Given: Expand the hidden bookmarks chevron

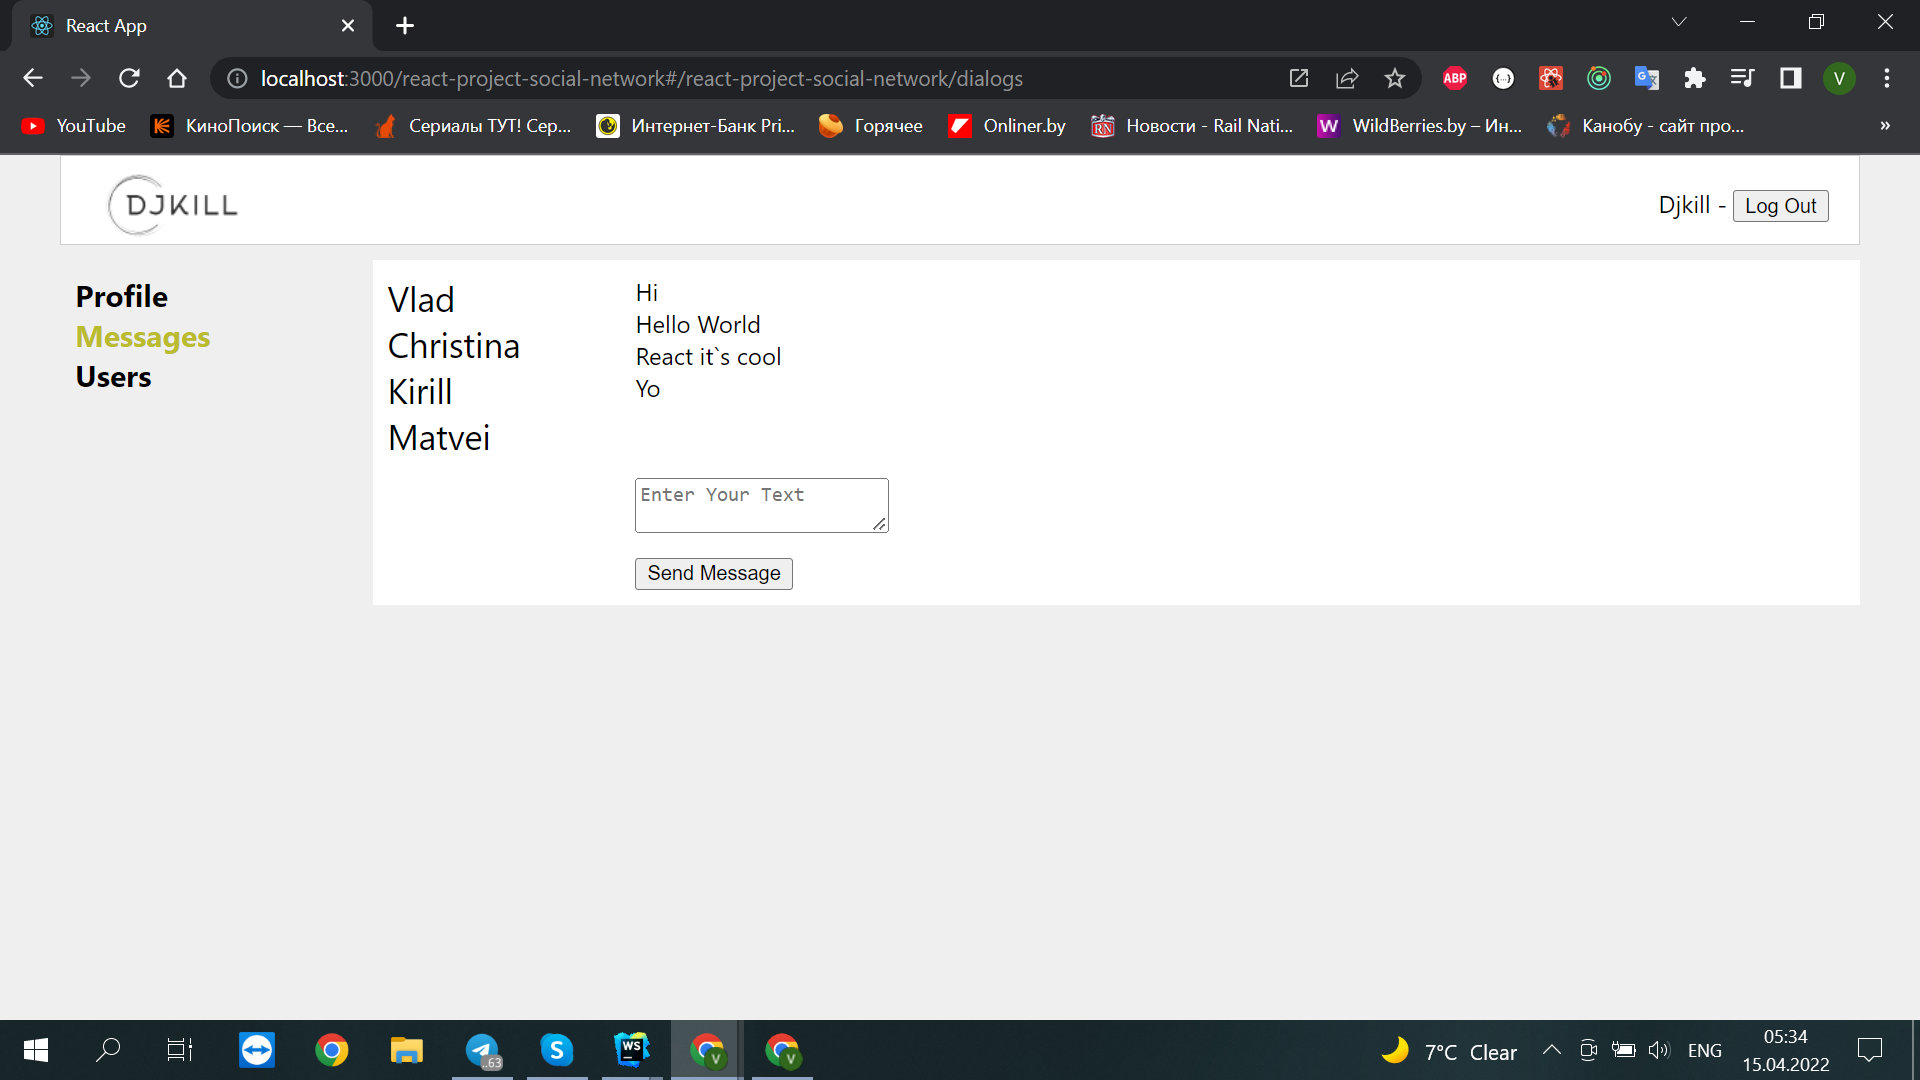Looking at the screenshot, I should (x=1885, y=126).
